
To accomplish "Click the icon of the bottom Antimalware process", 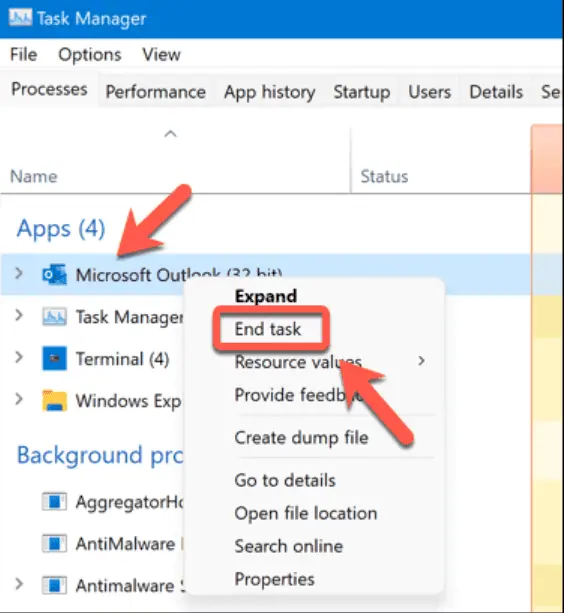I will pos(54,585).
